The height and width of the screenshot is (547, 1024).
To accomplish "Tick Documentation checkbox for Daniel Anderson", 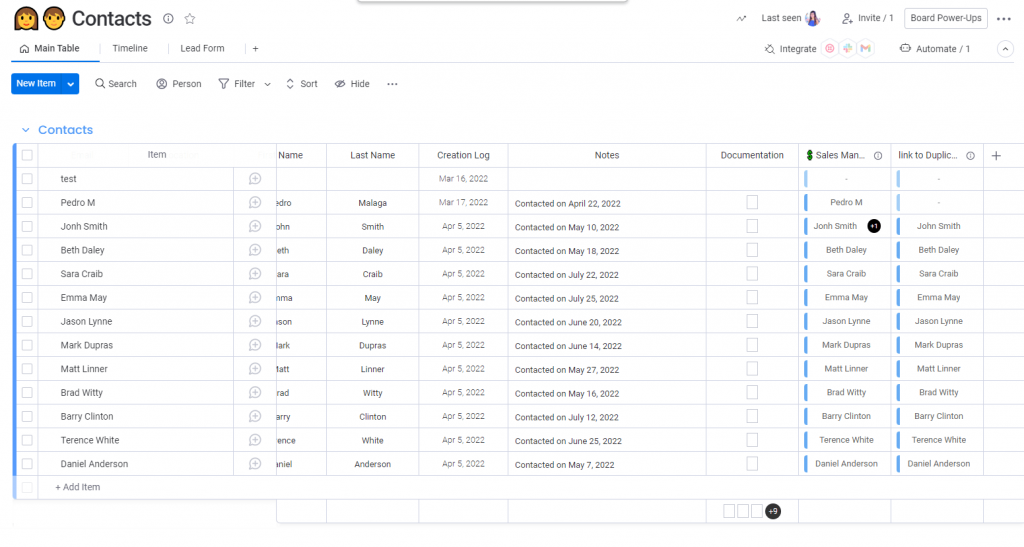I will point(752,463).
